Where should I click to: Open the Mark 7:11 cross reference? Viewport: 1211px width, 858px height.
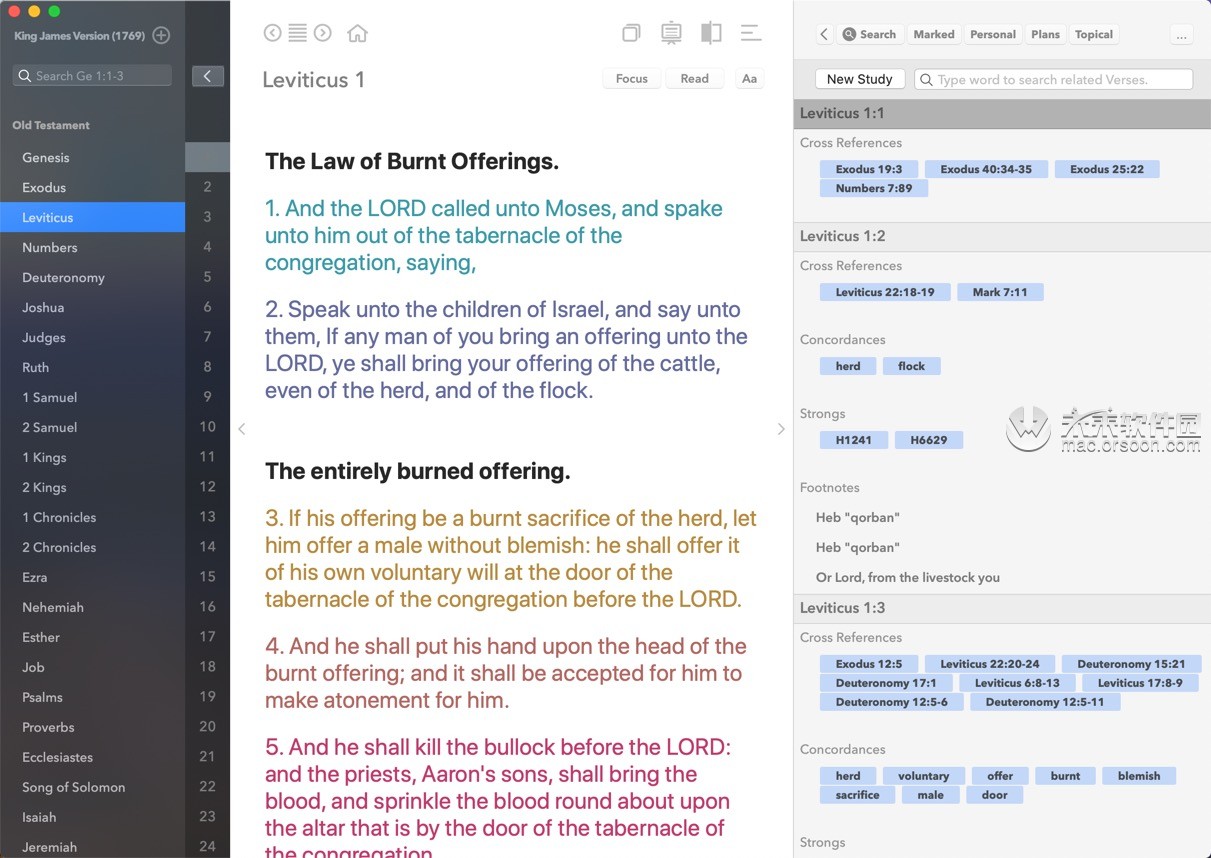click(1000, 292)
